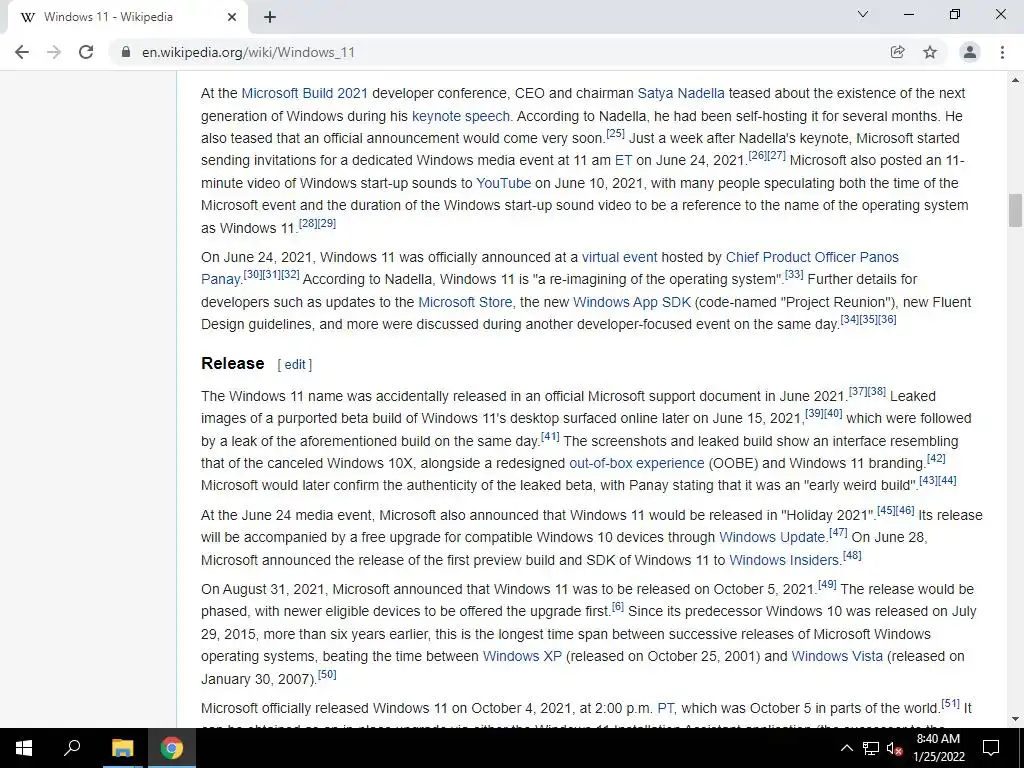The height and width of the screenshot is (768, 1024).
Task: Open tab search chevron
Action: (x=863, y=14)
